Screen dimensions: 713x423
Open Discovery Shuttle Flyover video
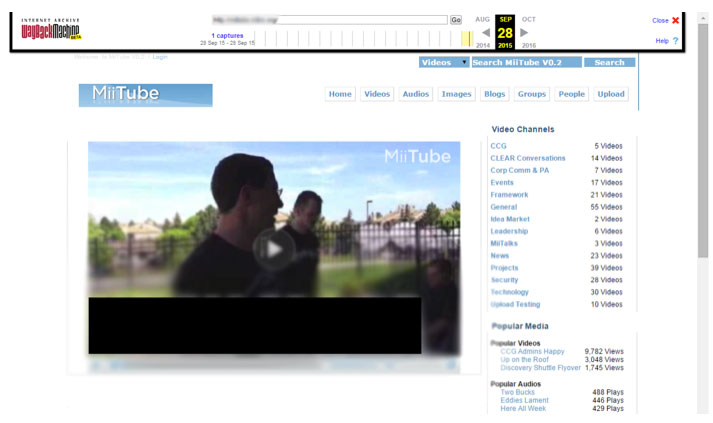(x=541, y=368)
